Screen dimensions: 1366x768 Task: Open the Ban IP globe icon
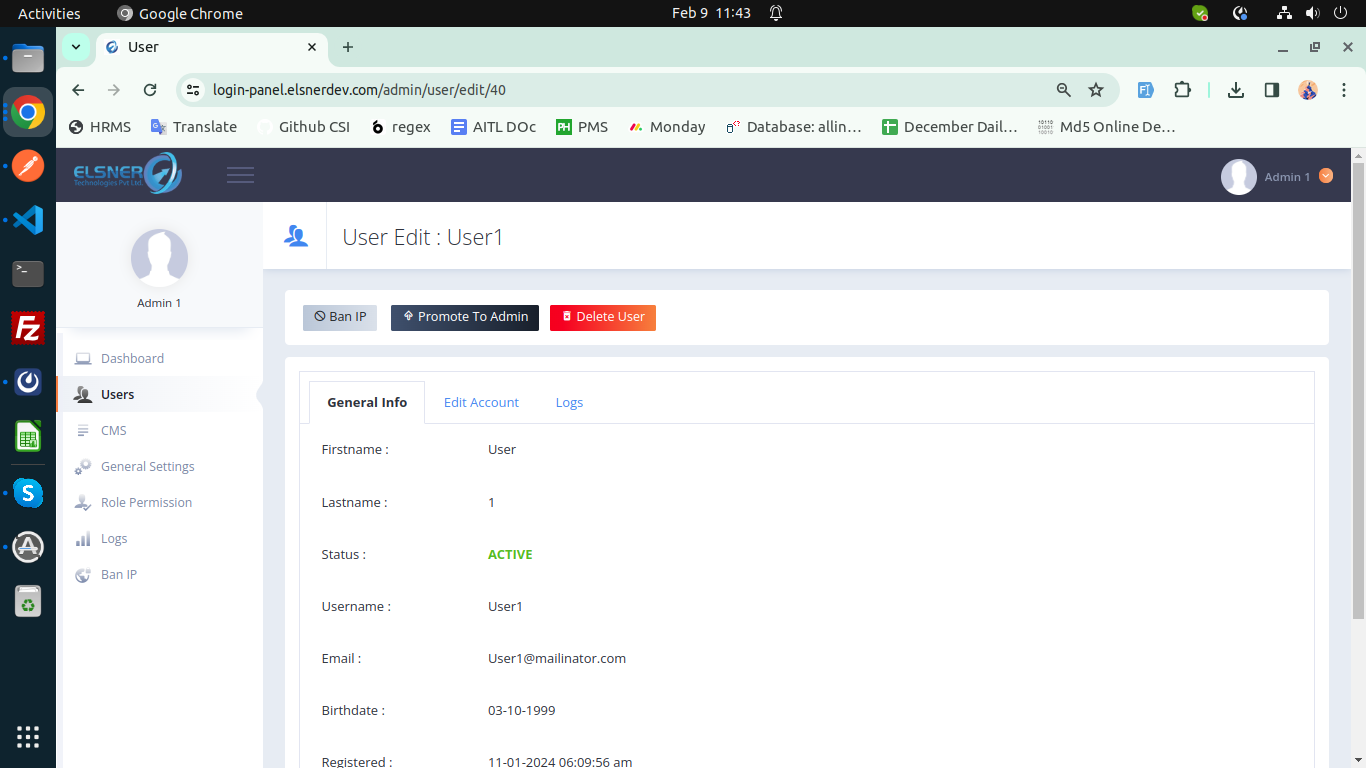pyautogui.click(x=82, y=574)
